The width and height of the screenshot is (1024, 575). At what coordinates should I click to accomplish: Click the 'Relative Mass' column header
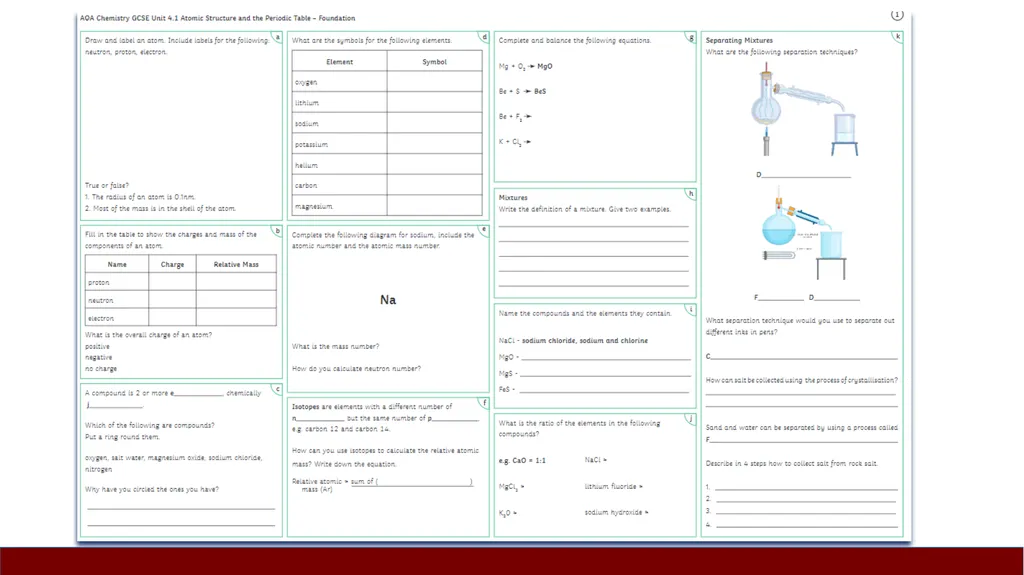pyautogui.click(x=236, y=265)
